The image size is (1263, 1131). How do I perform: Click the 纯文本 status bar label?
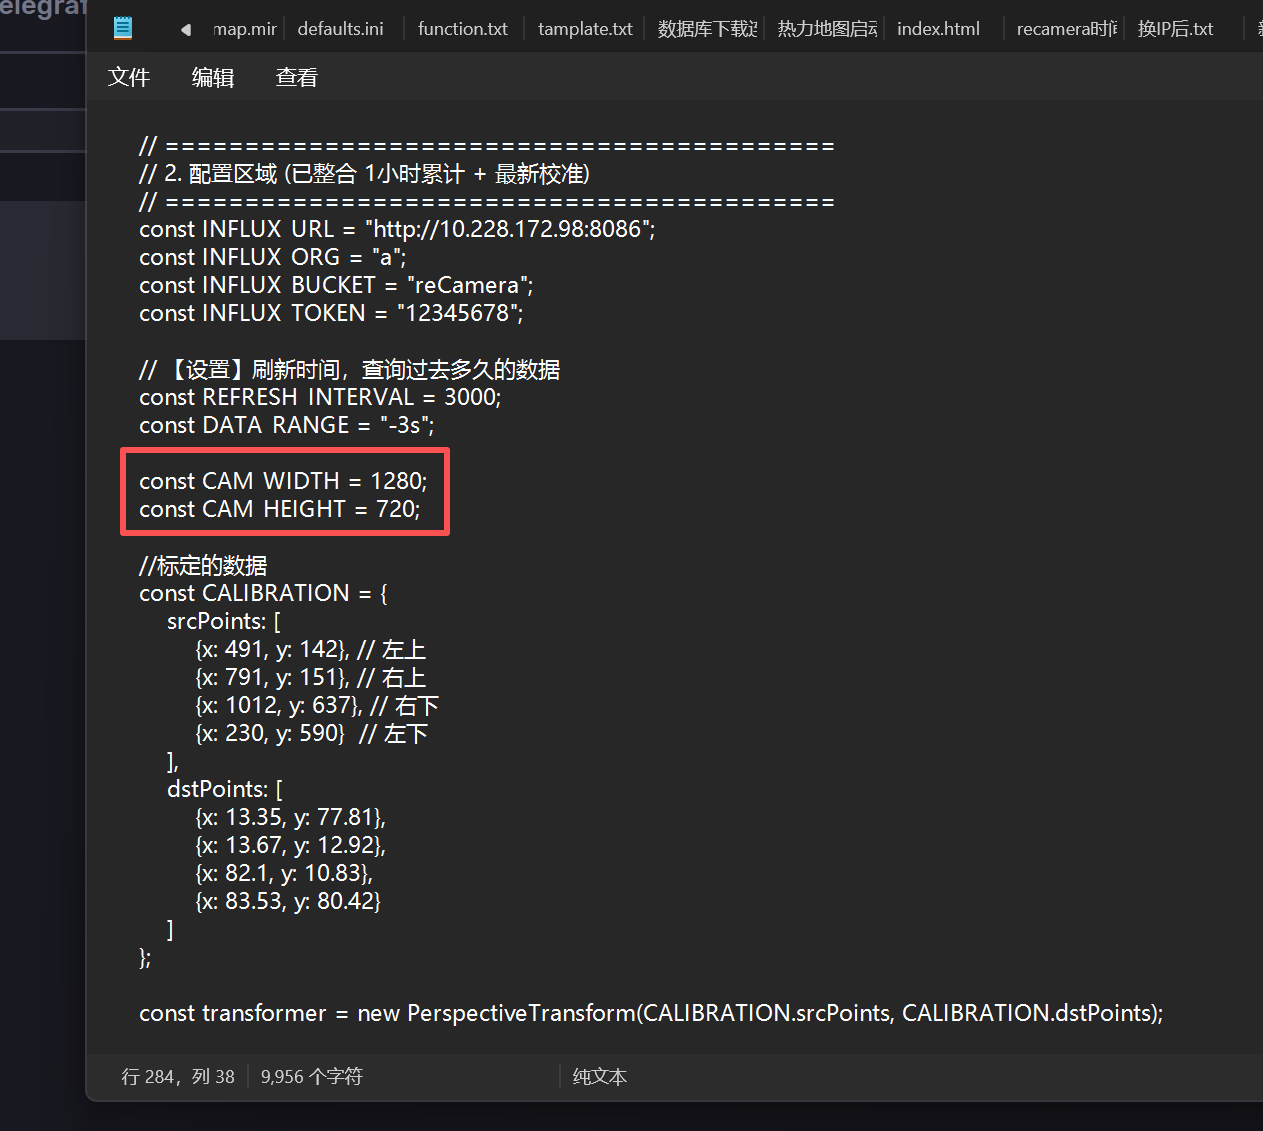tap(600, 1077)
